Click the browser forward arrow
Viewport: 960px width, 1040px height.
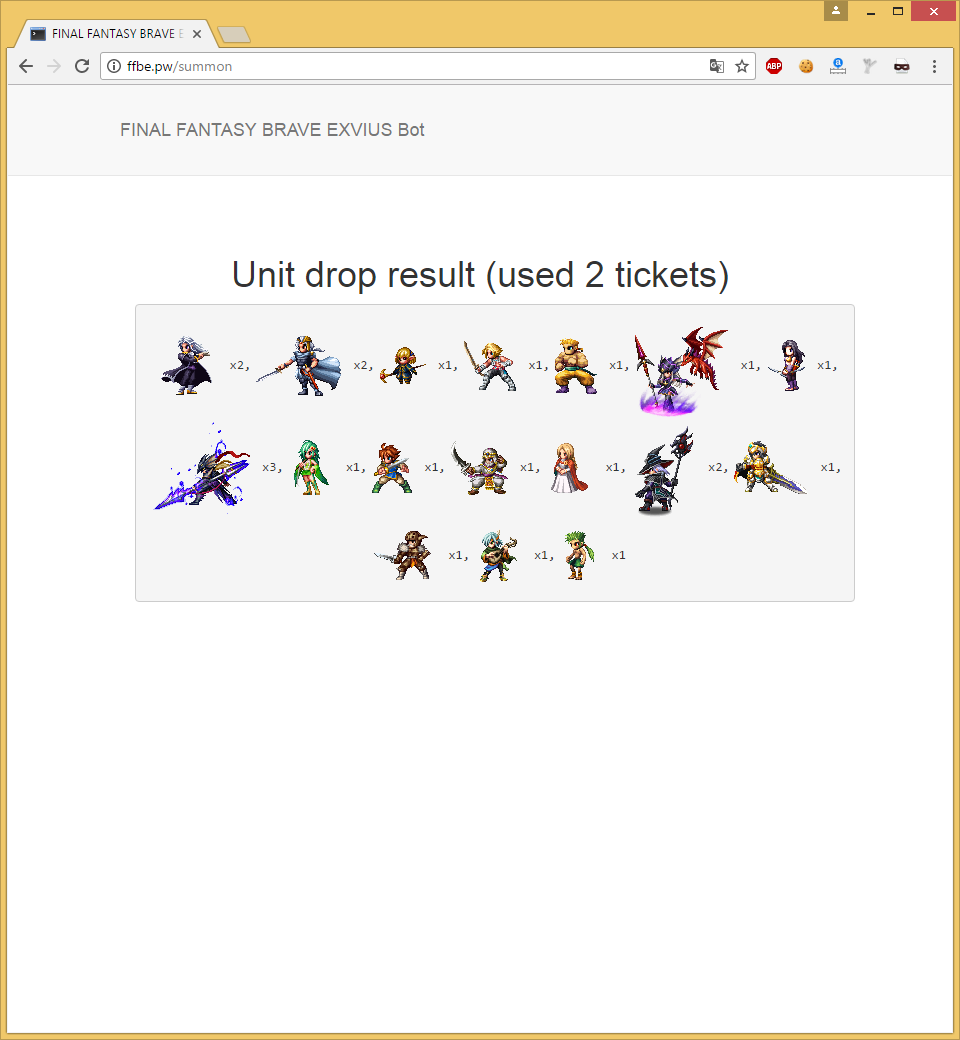coord(54,66)
